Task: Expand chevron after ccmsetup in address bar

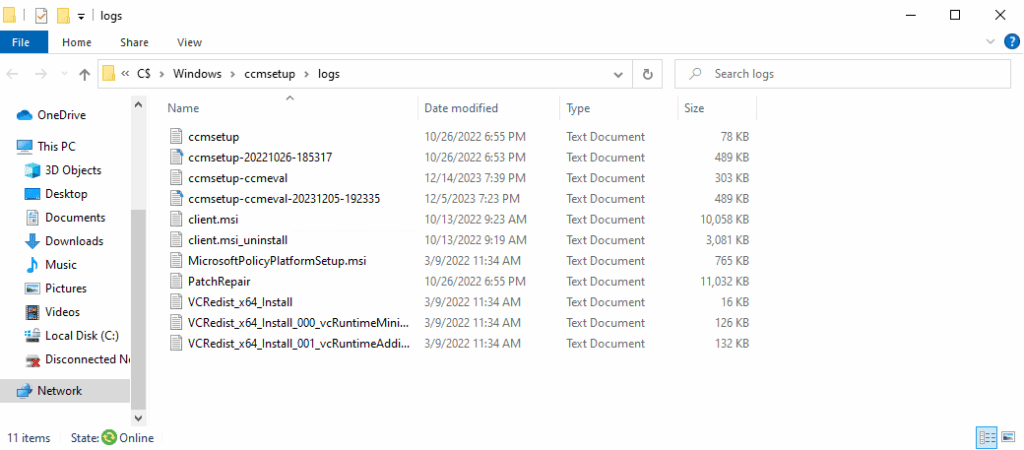Action: coord(305,74)
